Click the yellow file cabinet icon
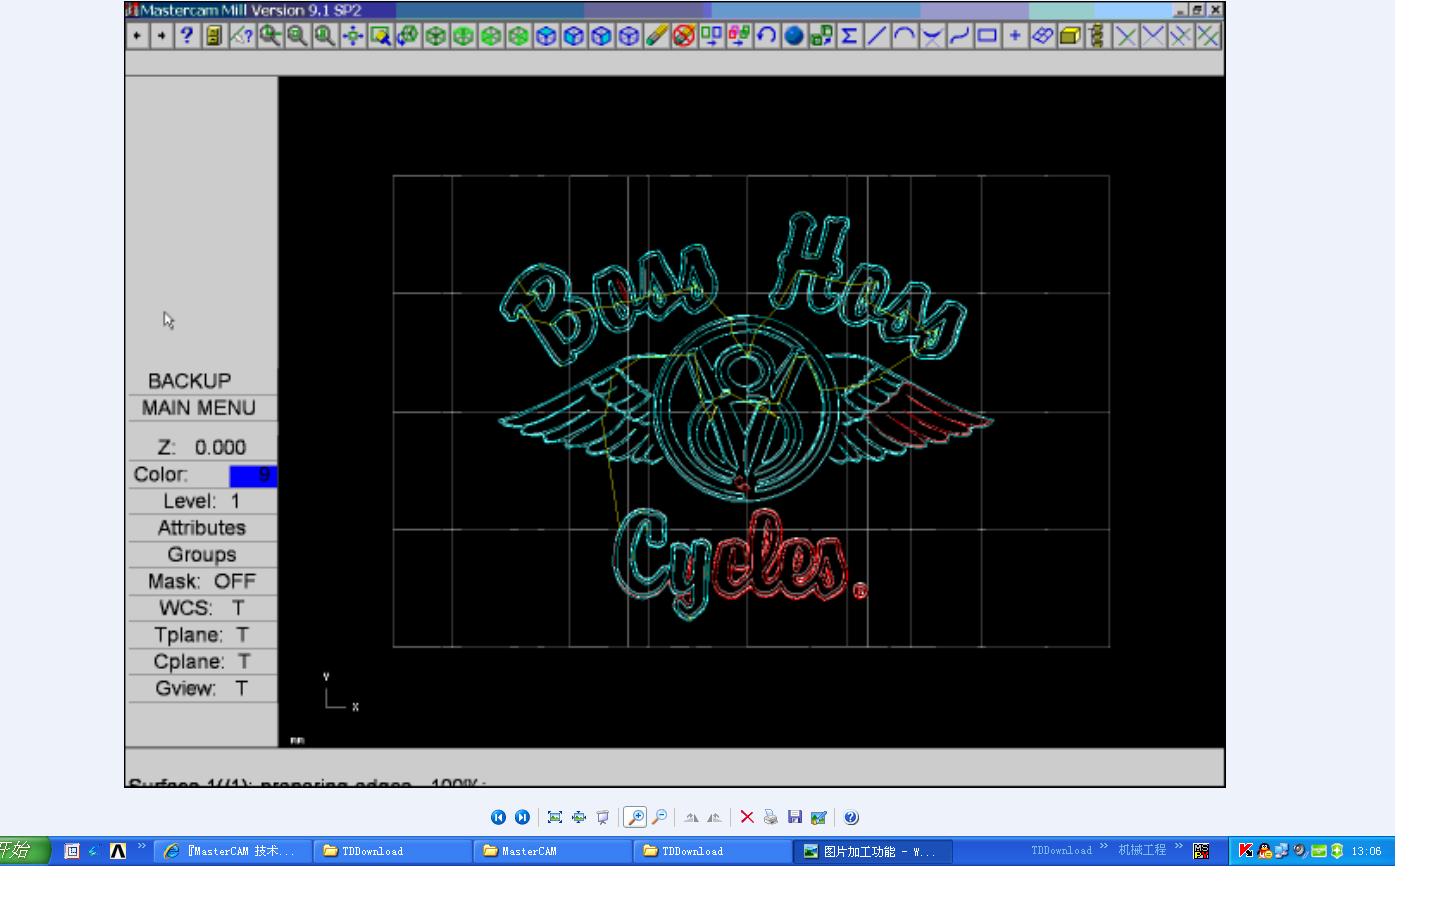Screen dimensions: 1440x900 click(213, 36)
